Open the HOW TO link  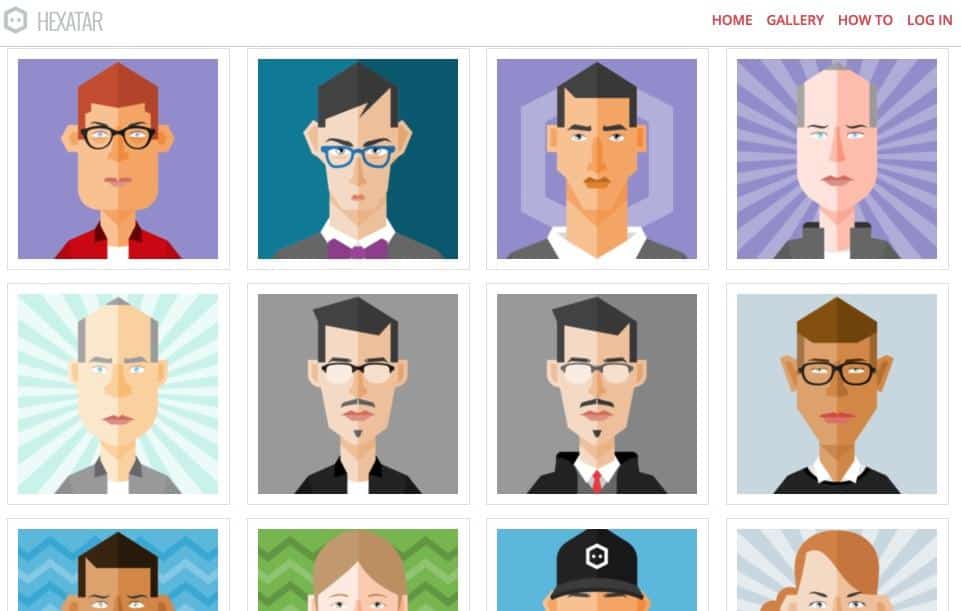coord(865,20)
